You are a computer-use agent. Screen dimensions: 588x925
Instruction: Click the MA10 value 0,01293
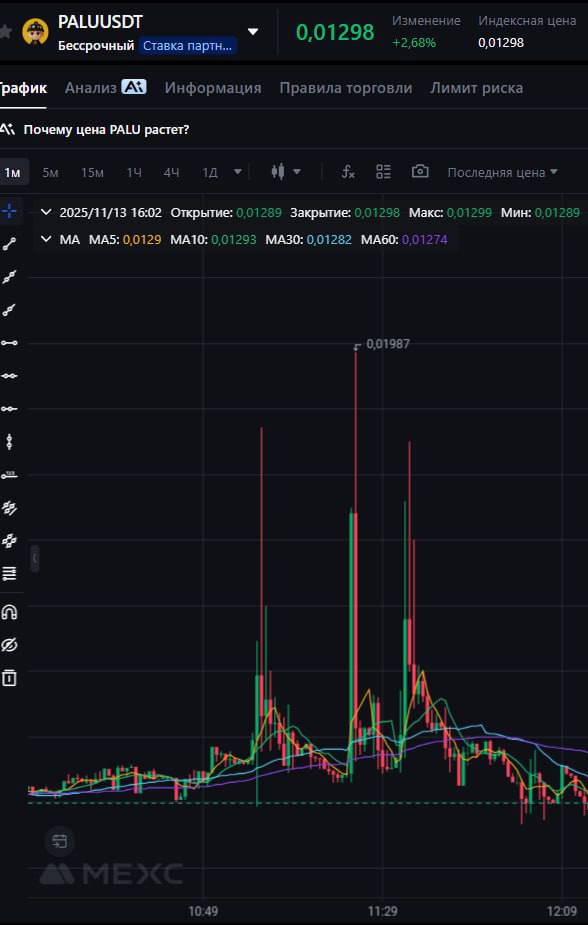point(234,240)
